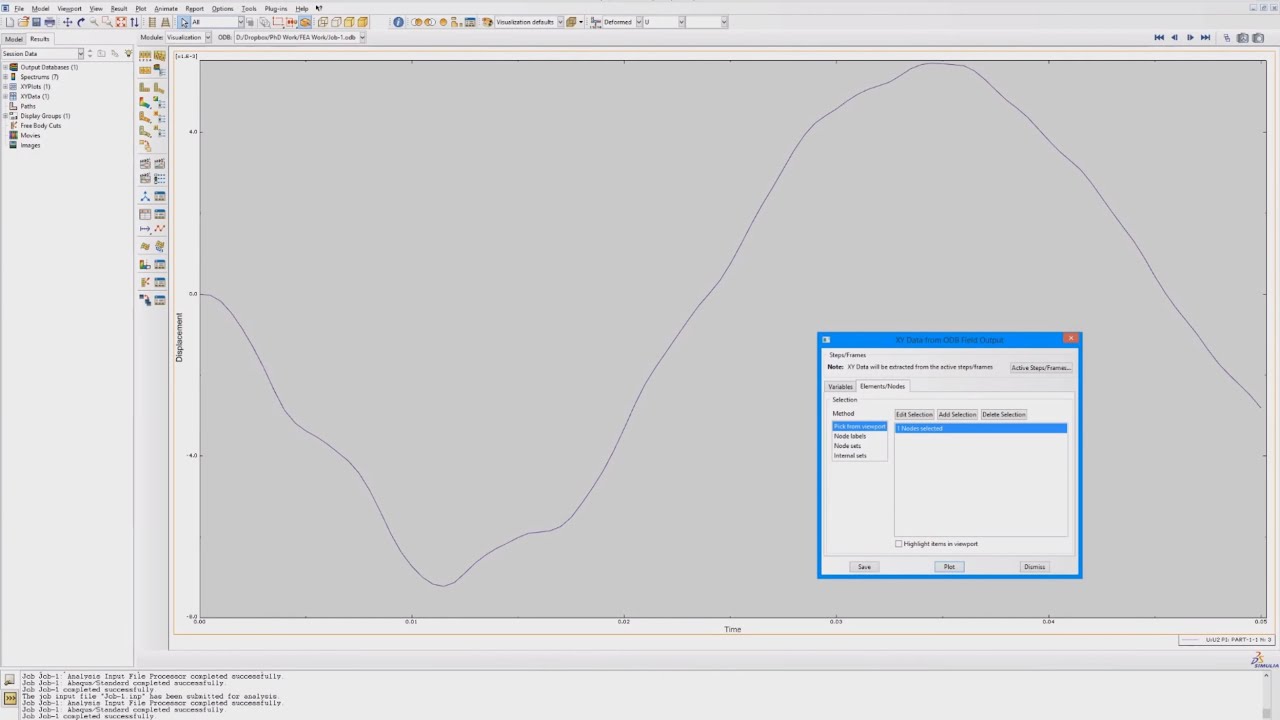Screen dimensions: 1280x720
Task: Click the blue Query information icon
Action: (x=398, y=22)
